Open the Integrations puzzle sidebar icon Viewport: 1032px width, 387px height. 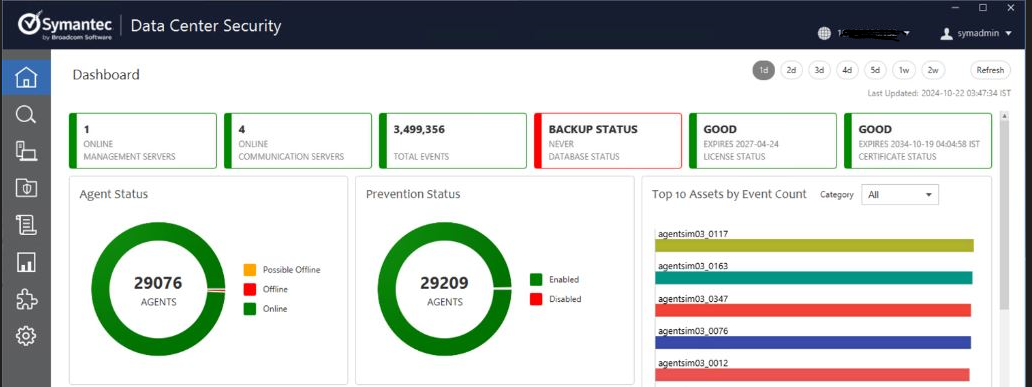pyautogui.click(x=26, y=299)
